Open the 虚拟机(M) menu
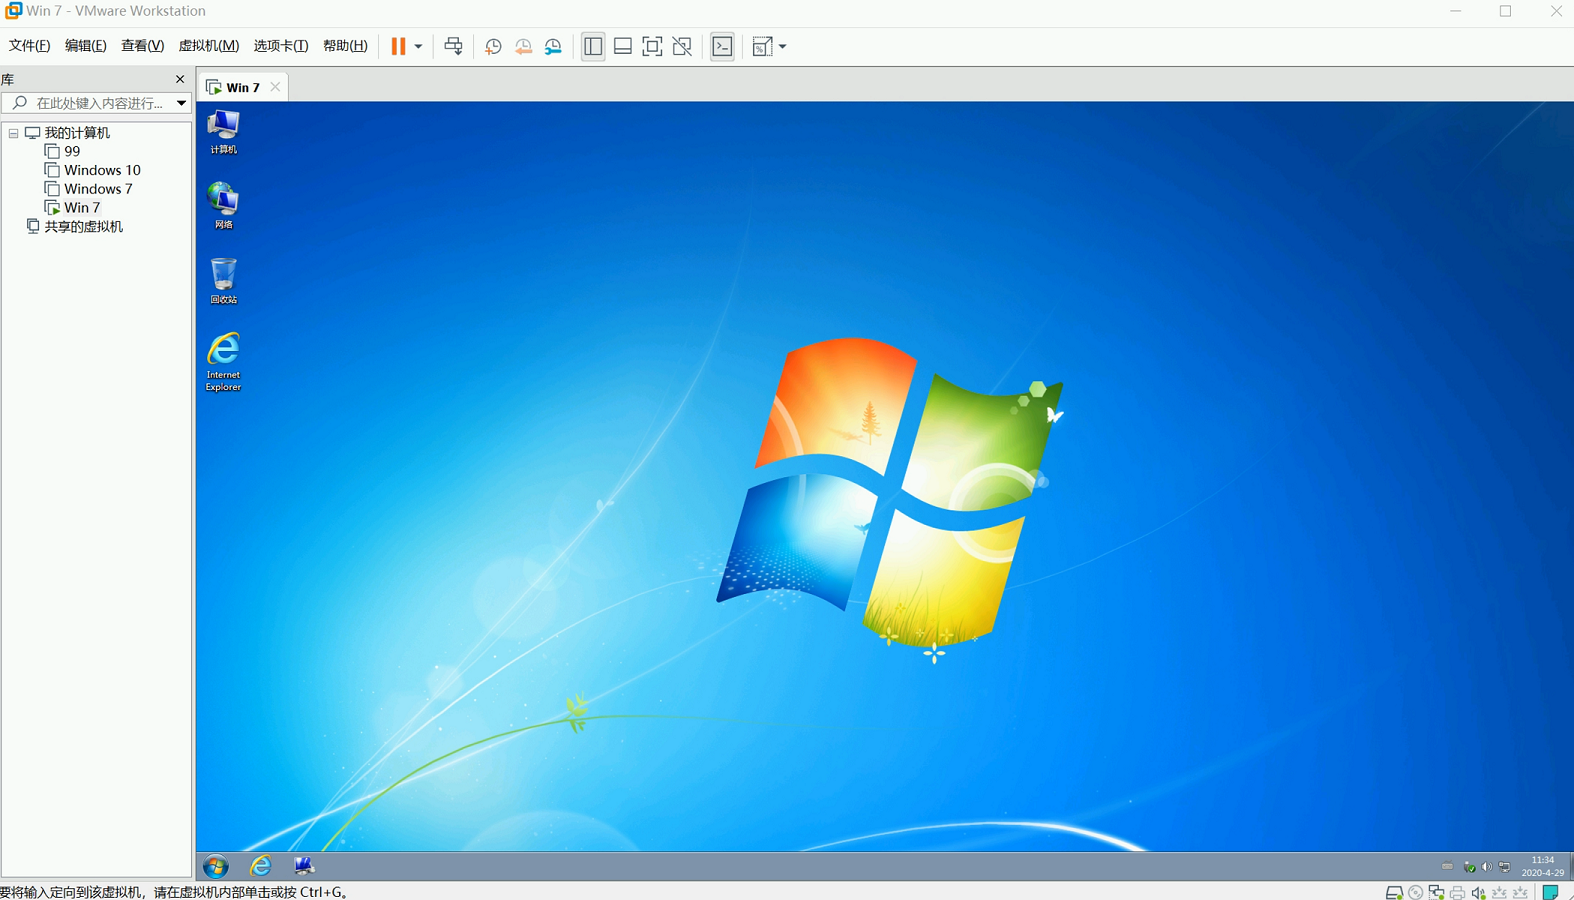The image size is (1574, 900). (x=208, y=46)
